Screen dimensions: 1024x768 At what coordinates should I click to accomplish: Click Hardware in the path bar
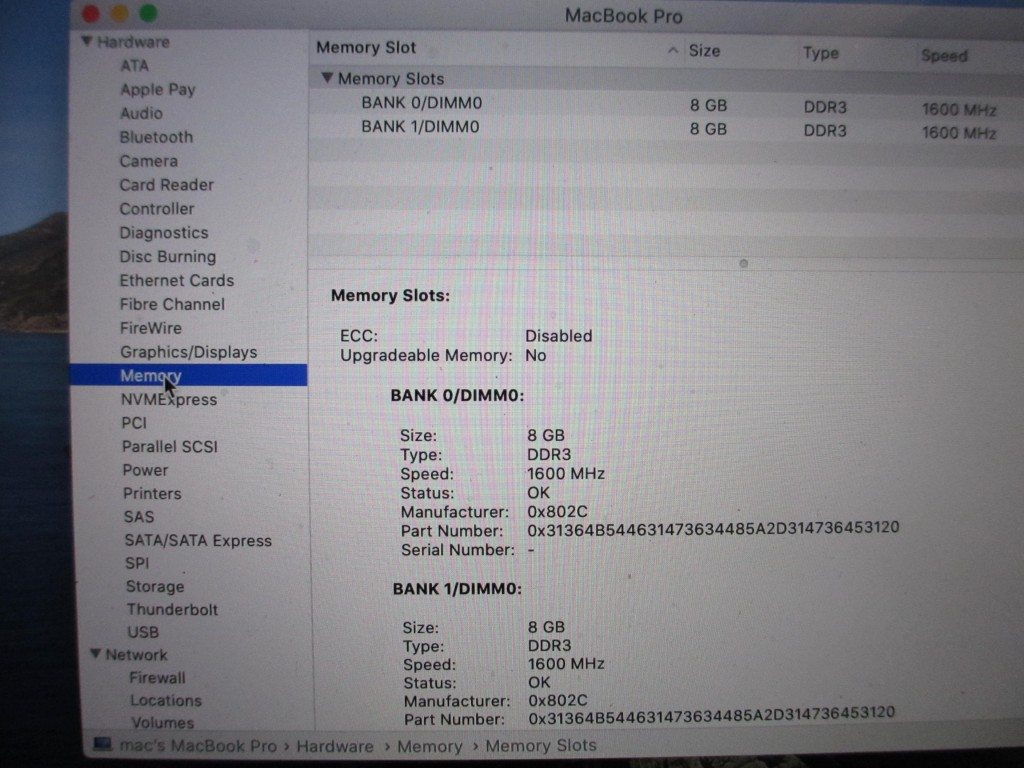coord(335,746)
